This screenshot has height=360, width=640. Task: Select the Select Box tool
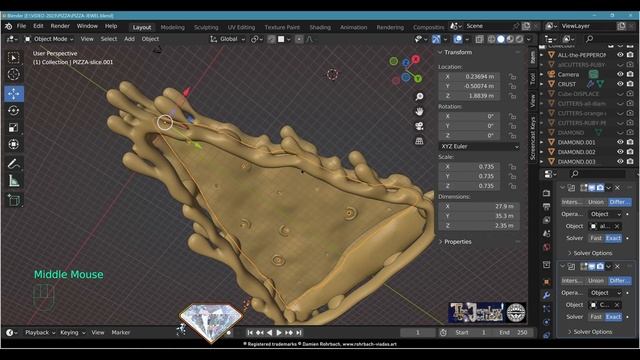pyautogui.click(x=13, y=58)
